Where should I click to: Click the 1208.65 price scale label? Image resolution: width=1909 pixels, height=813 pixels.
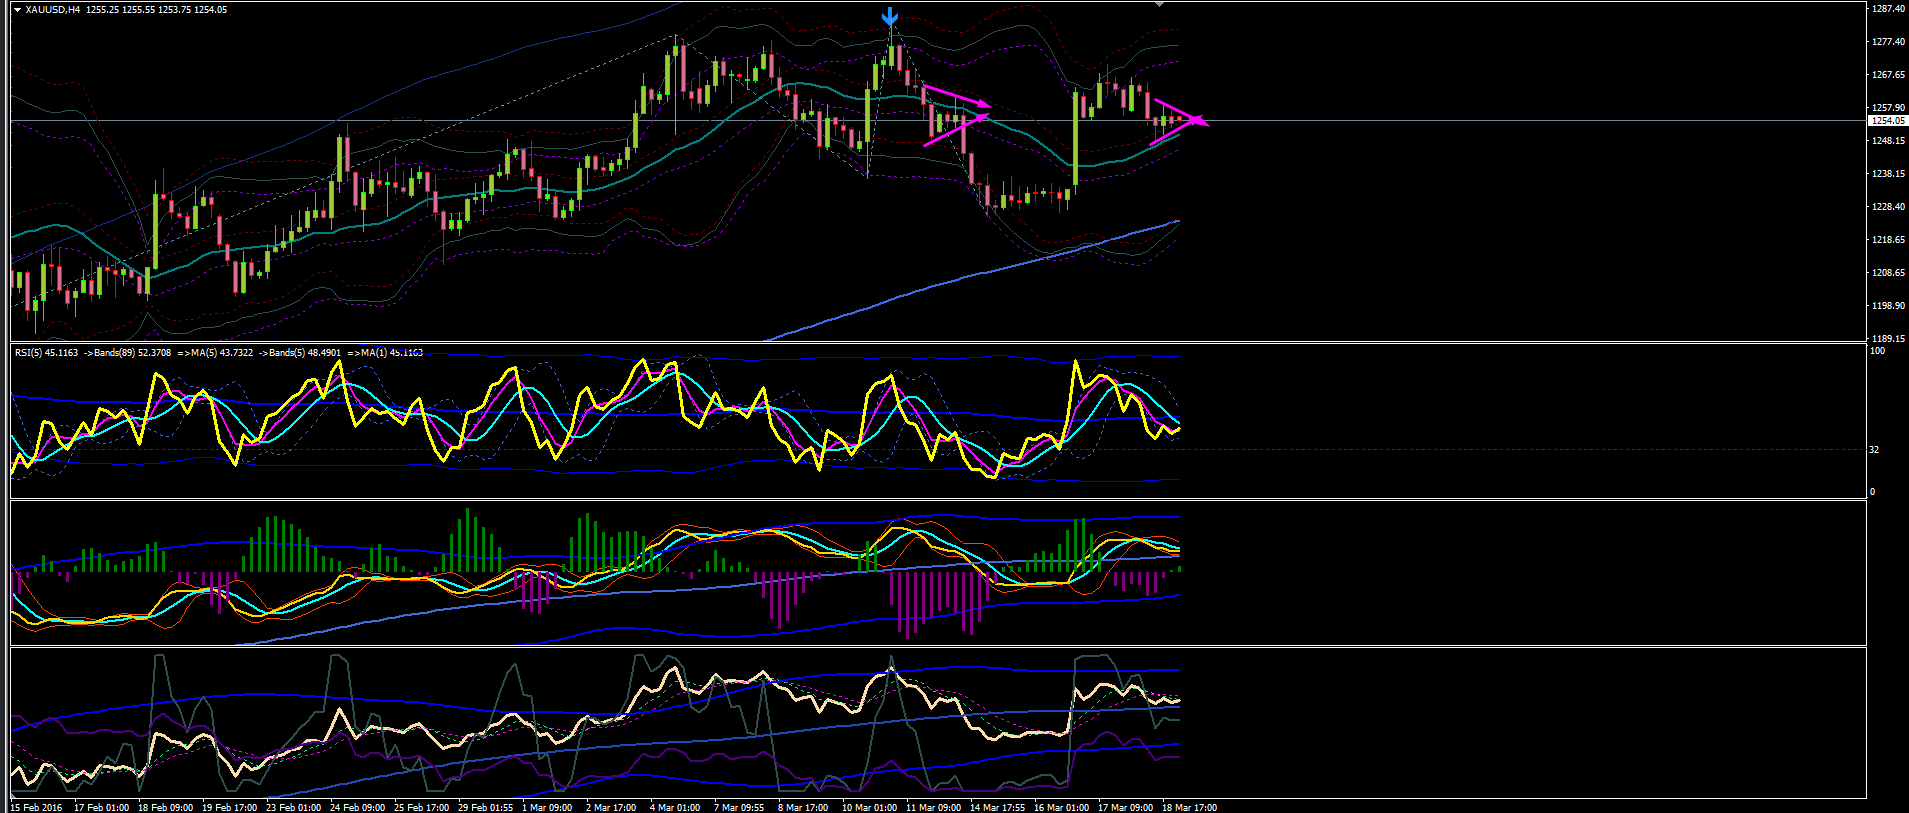(x=1888, y=273)
